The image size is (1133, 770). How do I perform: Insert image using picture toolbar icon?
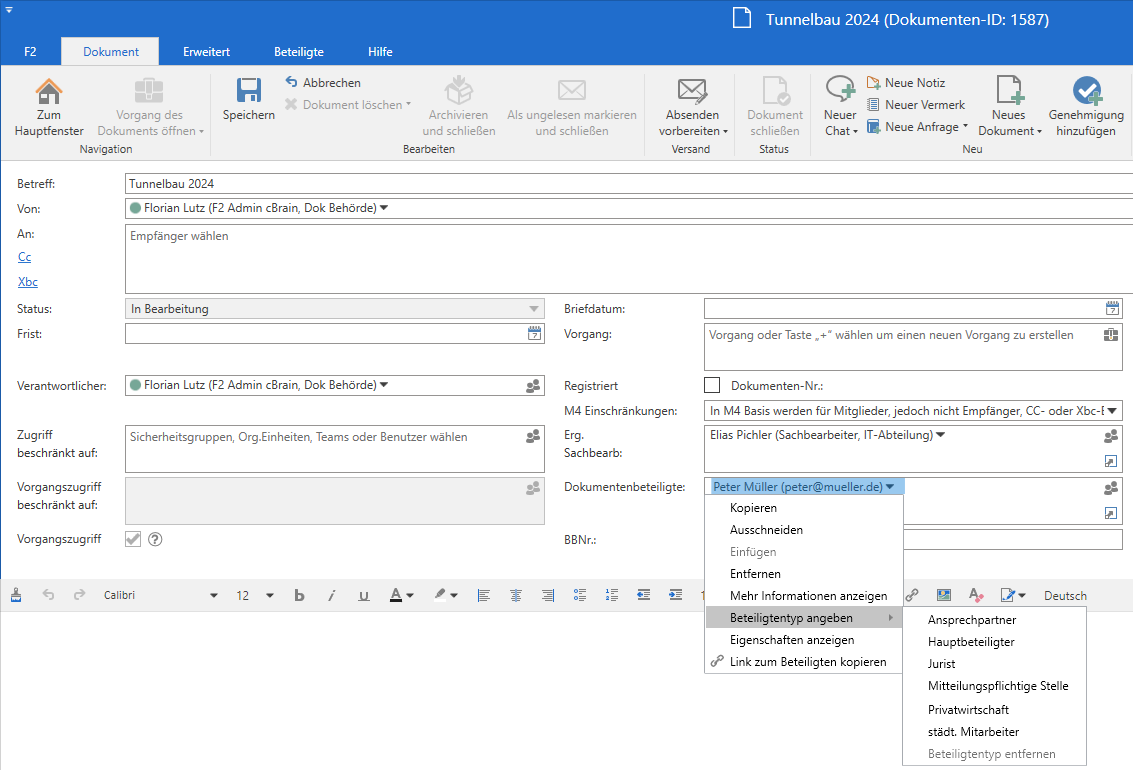tap(944, 596)
